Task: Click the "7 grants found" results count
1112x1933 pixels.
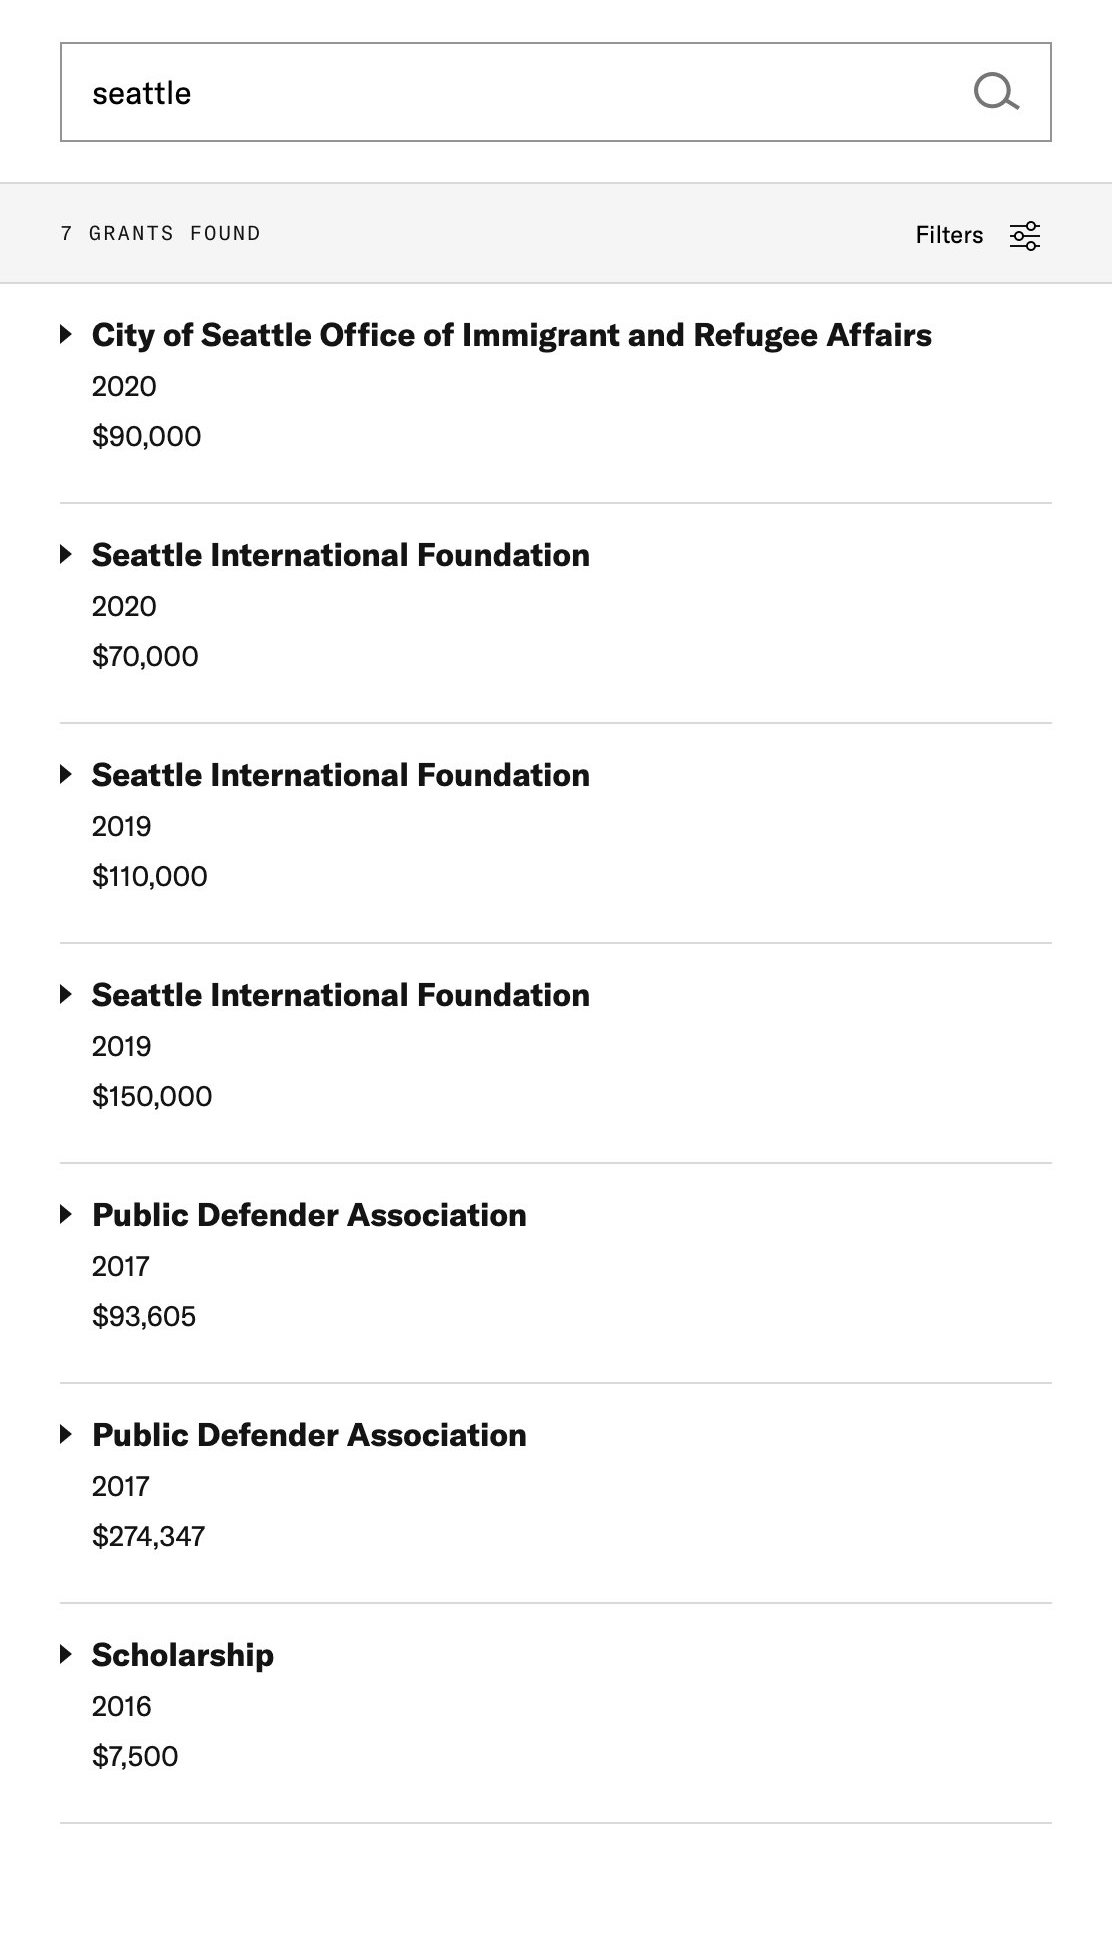Action: click(x=160, y=233)
